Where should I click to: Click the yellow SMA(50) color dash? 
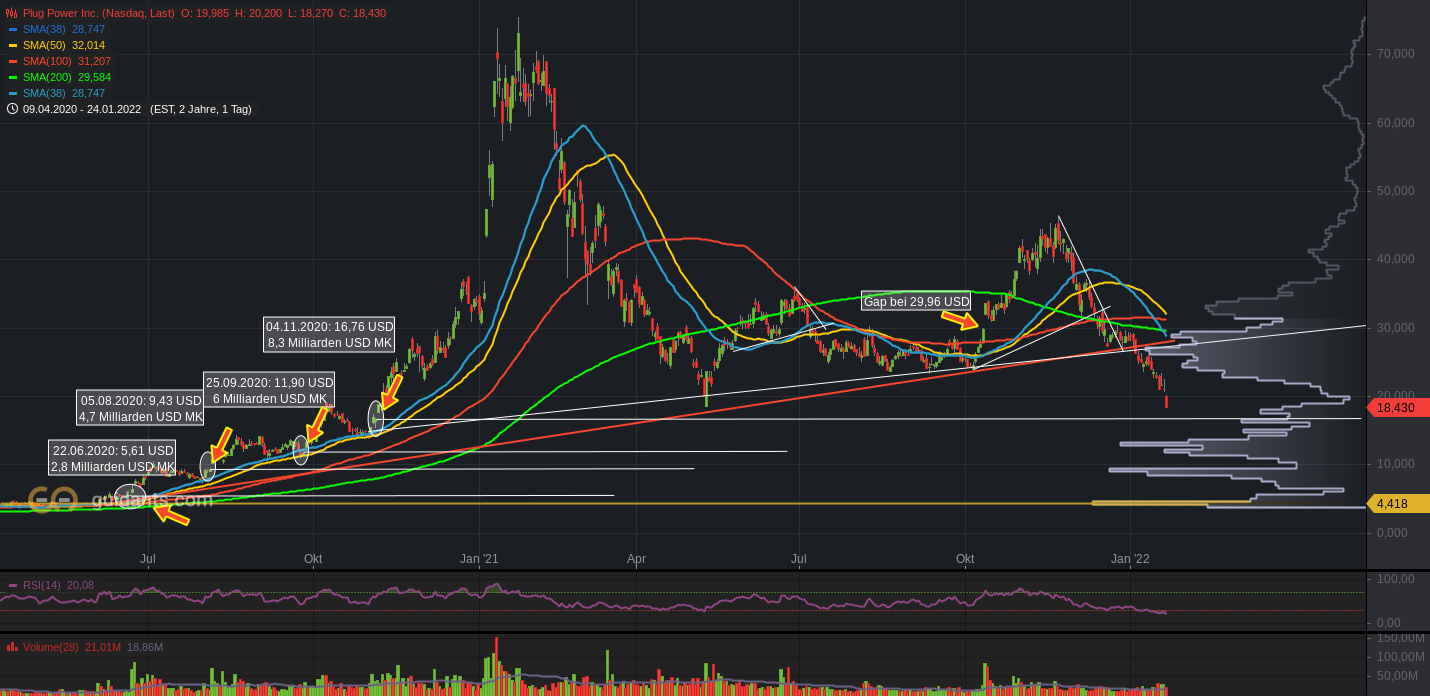(13, 45)
